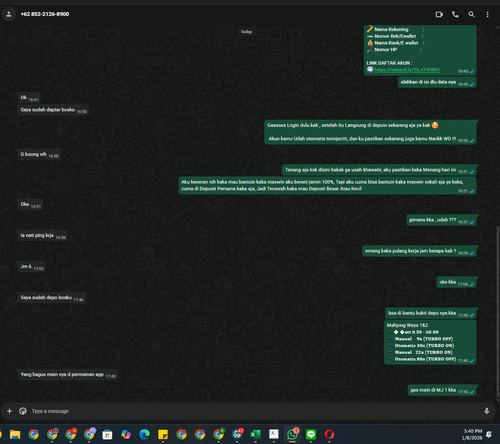Select the 'Ok' message at 16:47
Image resolution: width=500 pixels, height=444 pixels.
point(29,98)
